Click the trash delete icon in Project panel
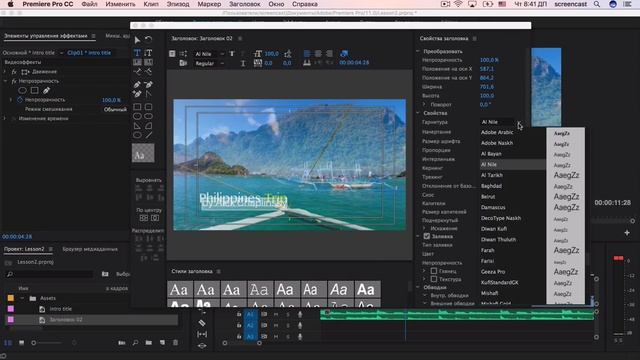Viewport: 640px width, 360px height. coord(176,342)
